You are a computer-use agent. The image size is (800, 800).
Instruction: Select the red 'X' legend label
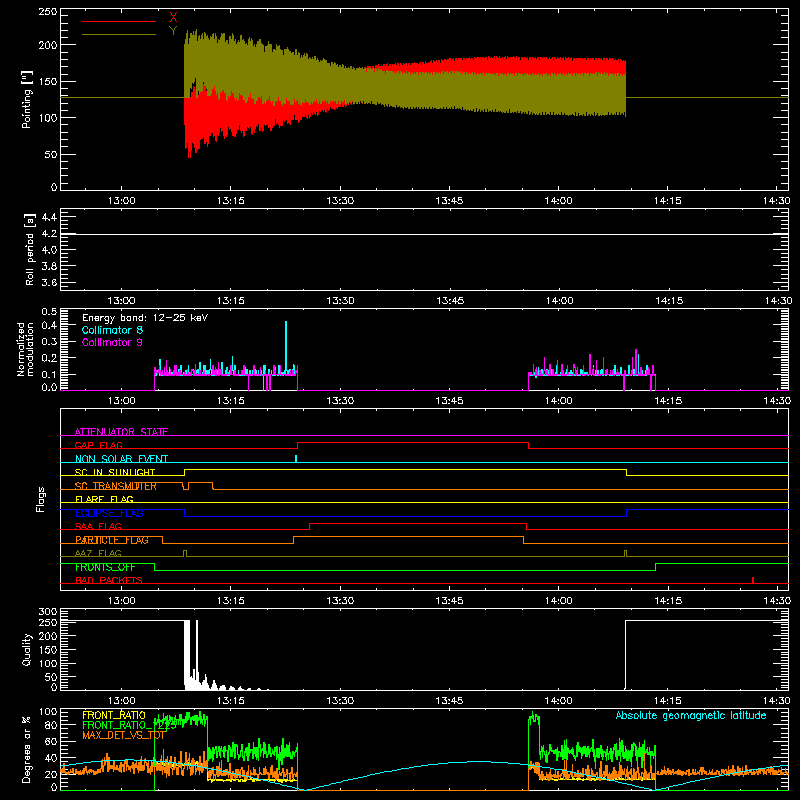(173, 18)
